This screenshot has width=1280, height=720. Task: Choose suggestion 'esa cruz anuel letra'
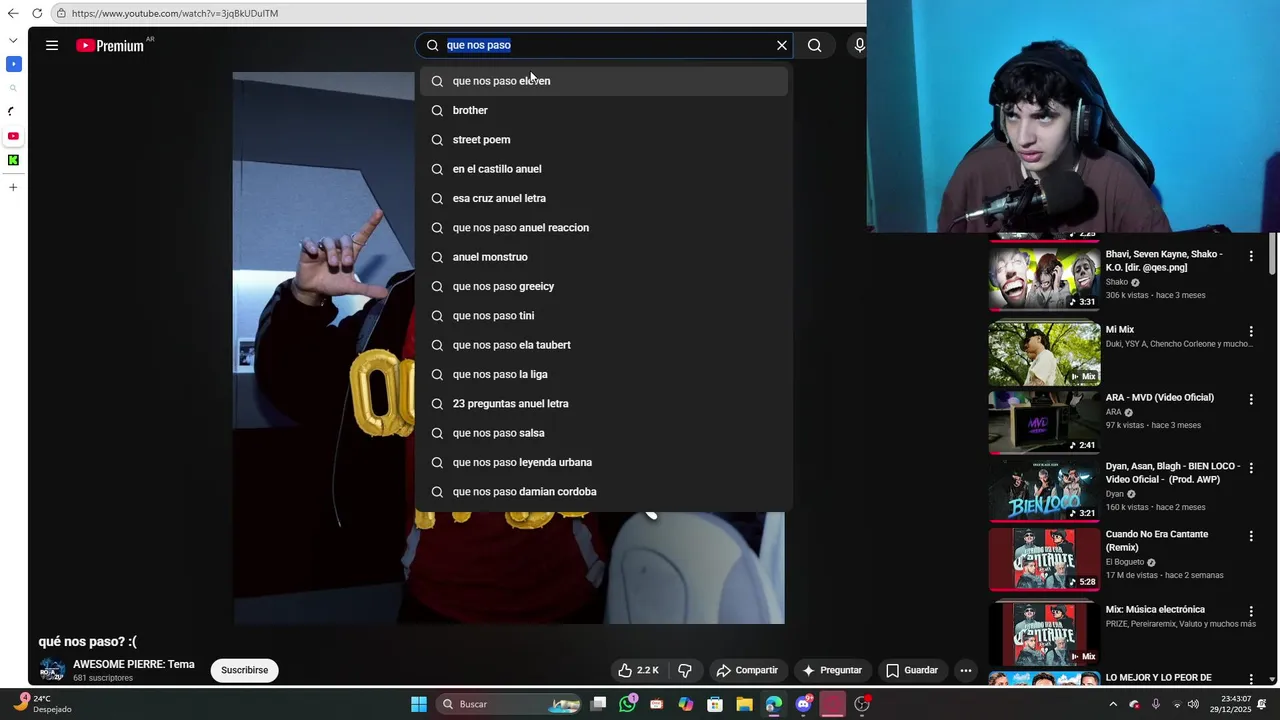click(x=604, y=198)
